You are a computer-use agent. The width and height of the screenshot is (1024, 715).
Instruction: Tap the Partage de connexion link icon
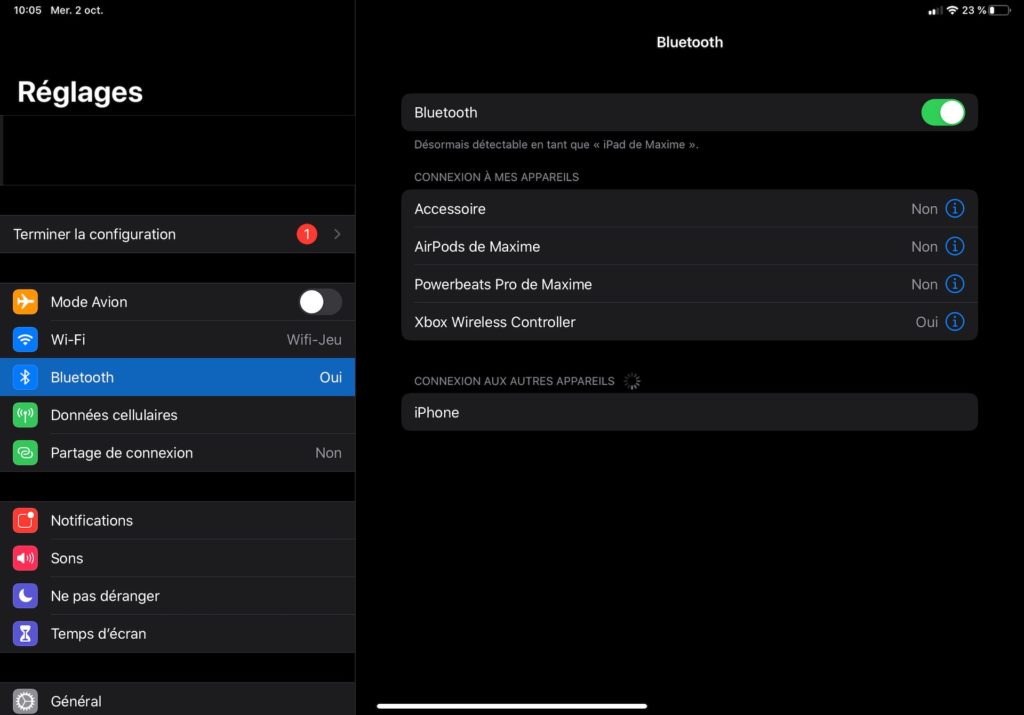(x=25, y=453)
